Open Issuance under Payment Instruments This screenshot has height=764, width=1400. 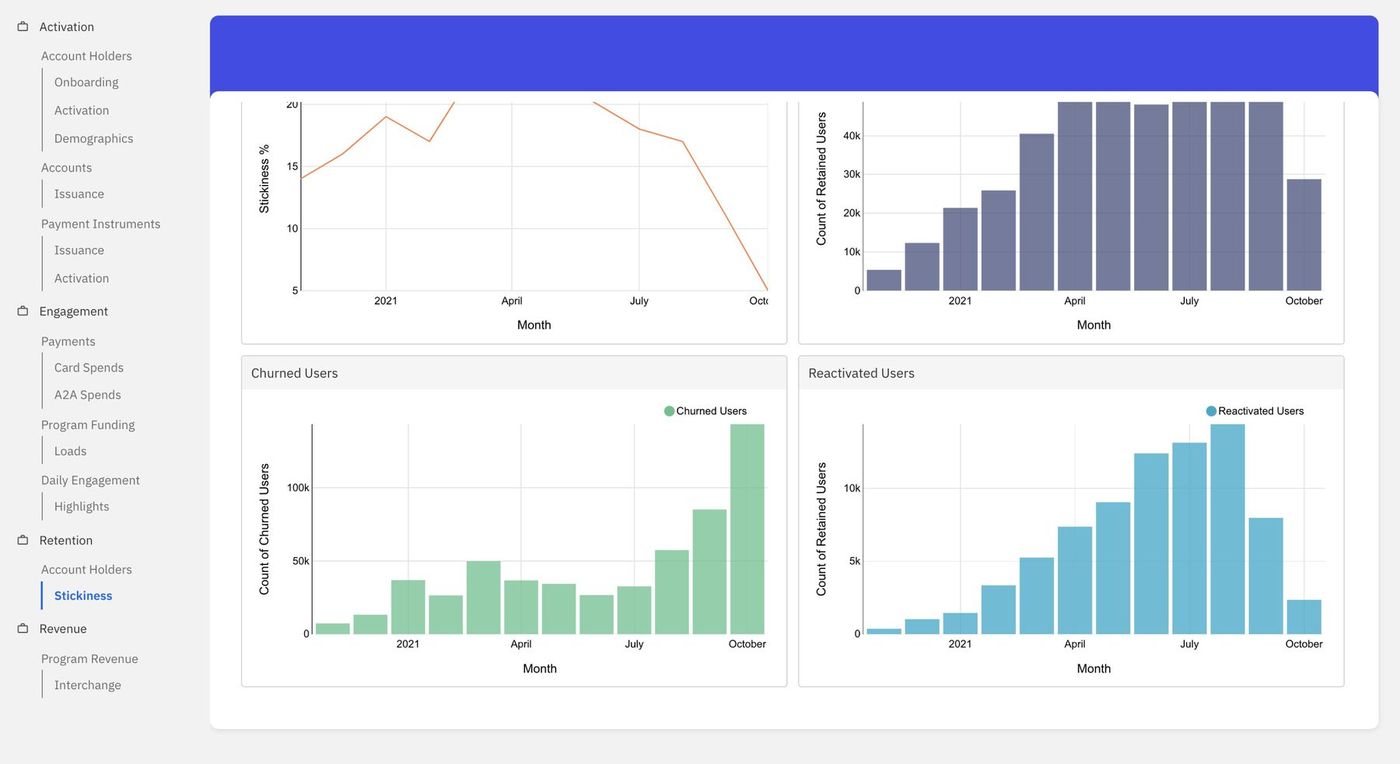[x=79, y=250]
